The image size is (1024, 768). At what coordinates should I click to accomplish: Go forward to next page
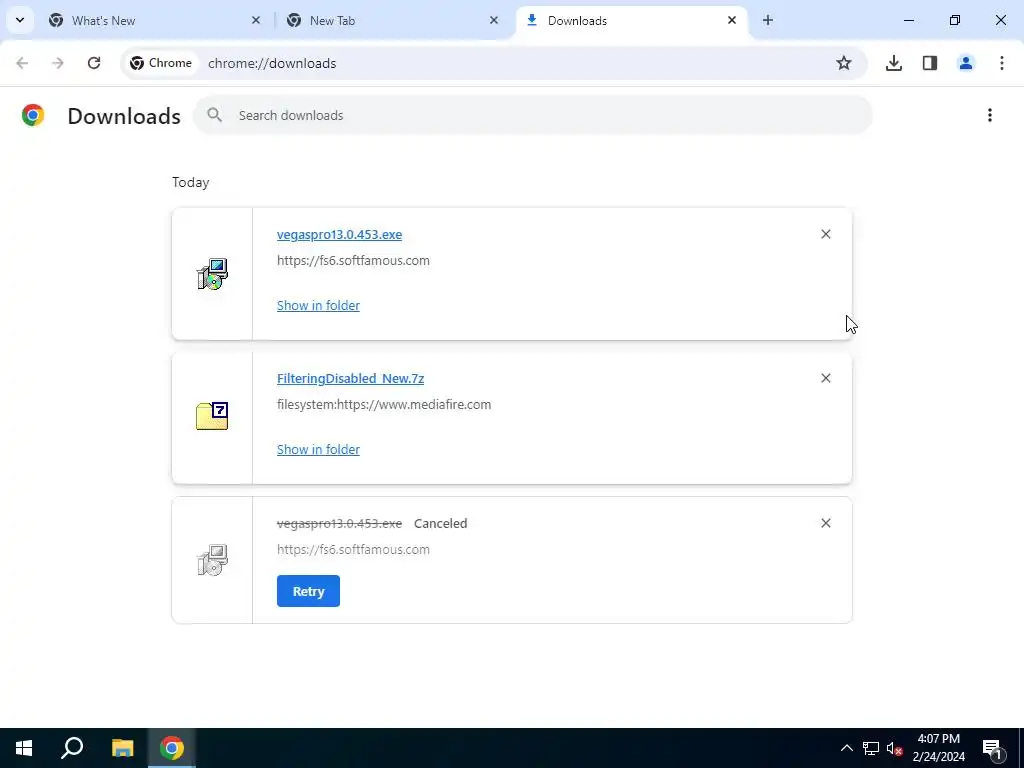[58, 63]
